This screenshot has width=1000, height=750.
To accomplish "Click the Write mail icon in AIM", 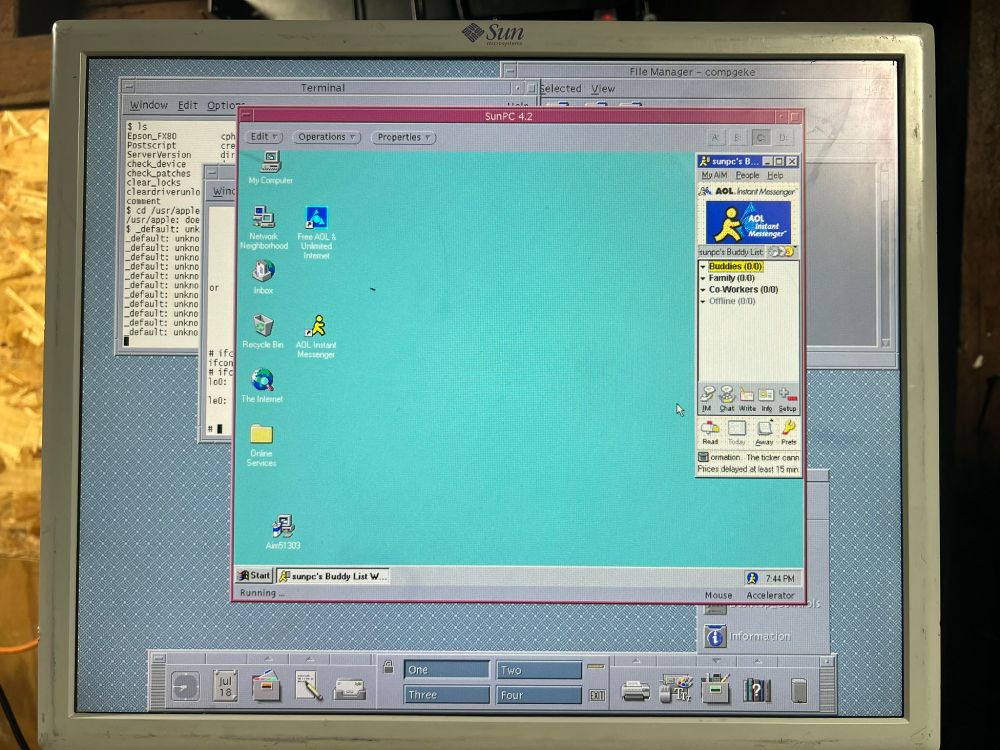I will pyautogui.click(x=747, y=399).
